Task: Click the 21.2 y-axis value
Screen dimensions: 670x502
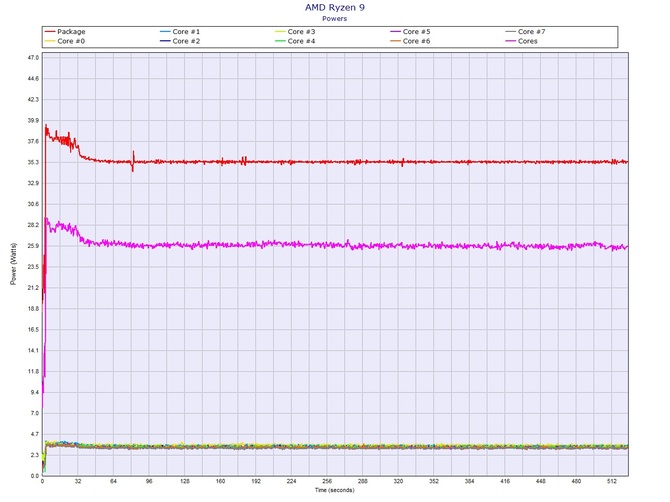Action: [x=34, y=288]
